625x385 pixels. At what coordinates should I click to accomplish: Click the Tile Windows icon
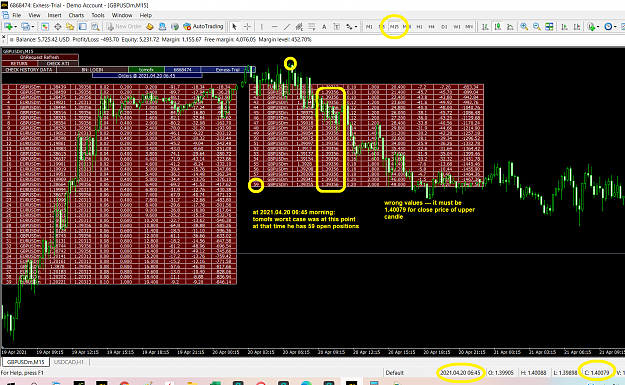pyautogui.click(x=549, y=26)
